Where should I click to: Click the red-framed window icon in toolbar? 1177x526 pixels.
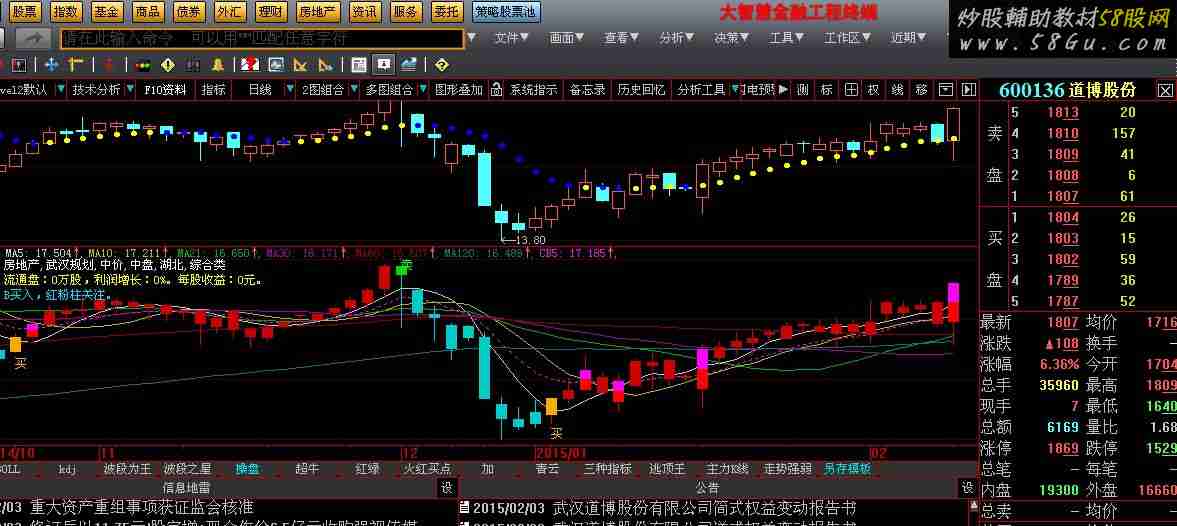tap(19, 65)
